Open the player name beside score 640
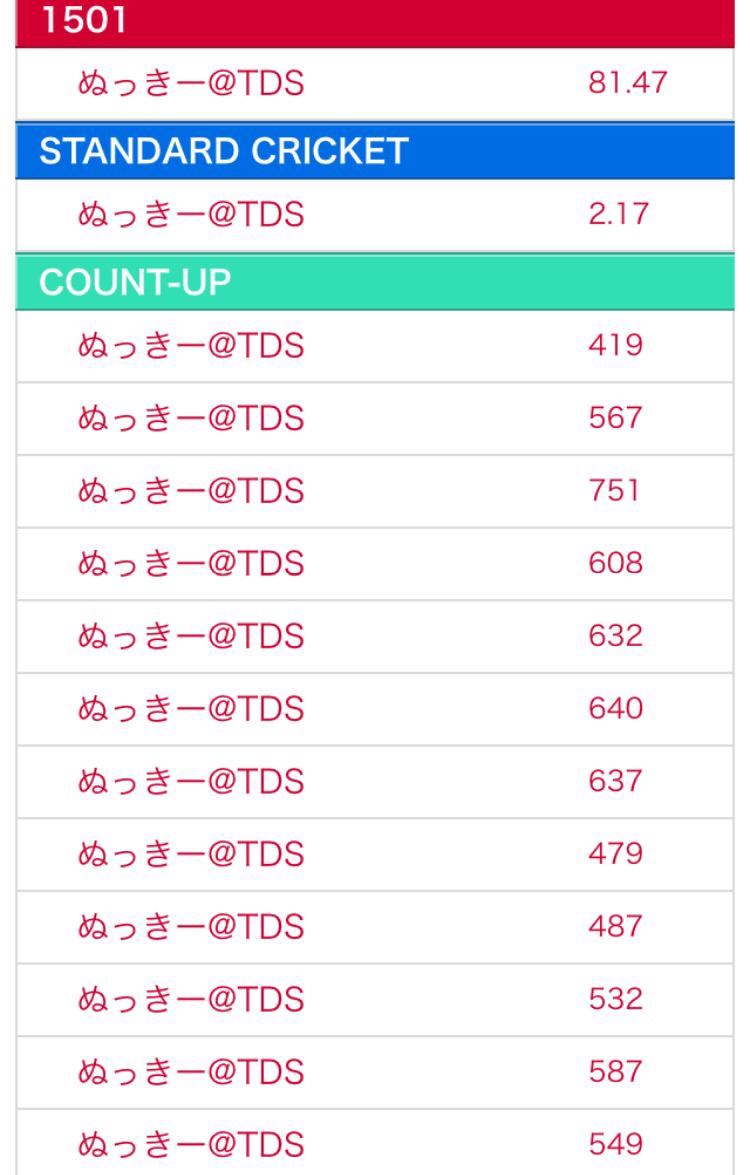 pyautogui.click(x=190, y=709)
